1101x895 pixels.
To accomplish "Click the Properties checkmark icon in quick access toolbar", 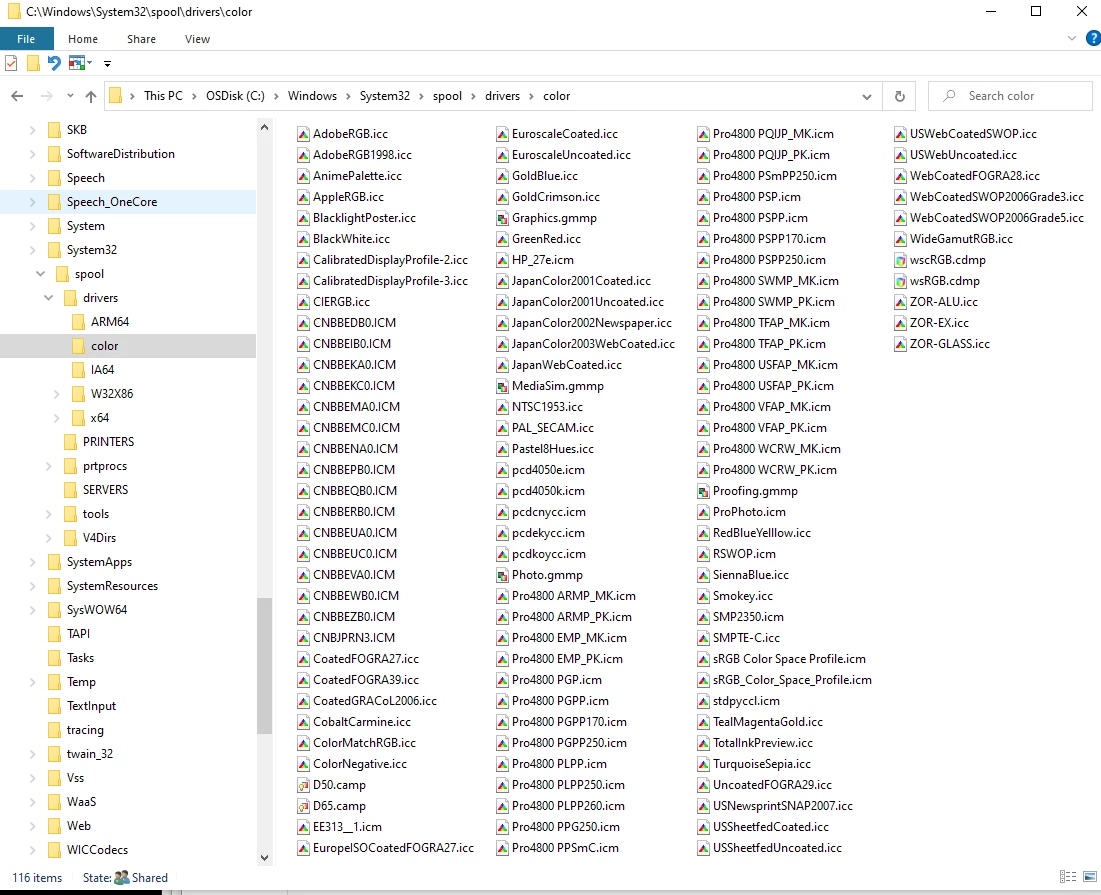I will [x=11, y=63].
